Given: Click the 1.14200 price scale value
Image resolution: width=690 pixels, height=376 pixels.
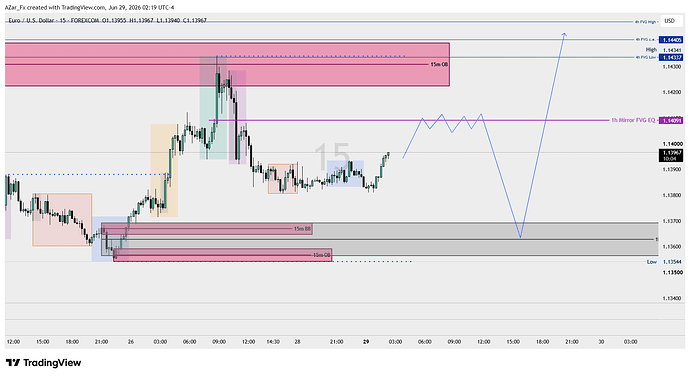Looking at the screenshot, I should [x=672, y=92].
